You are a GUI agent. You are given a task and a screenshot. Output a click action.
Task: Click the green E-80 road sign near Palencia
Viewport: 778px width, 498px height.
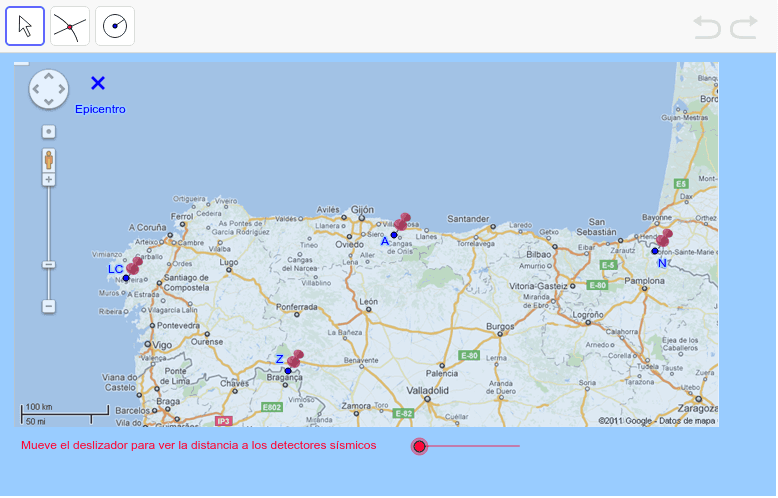(x=469, y=356)
